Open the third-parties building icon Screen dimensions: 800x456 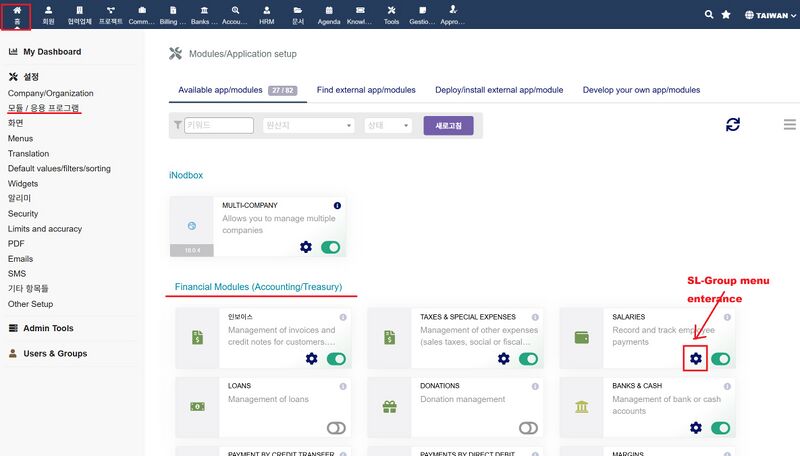(x=80, y=10)
